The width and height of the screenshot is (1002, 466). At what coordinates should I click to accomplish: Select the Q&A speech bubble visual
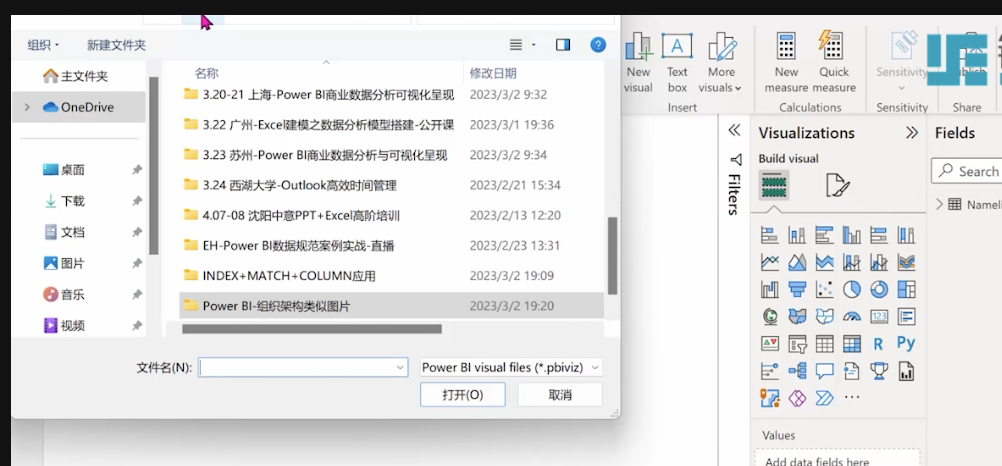click(x=824, y=371)
